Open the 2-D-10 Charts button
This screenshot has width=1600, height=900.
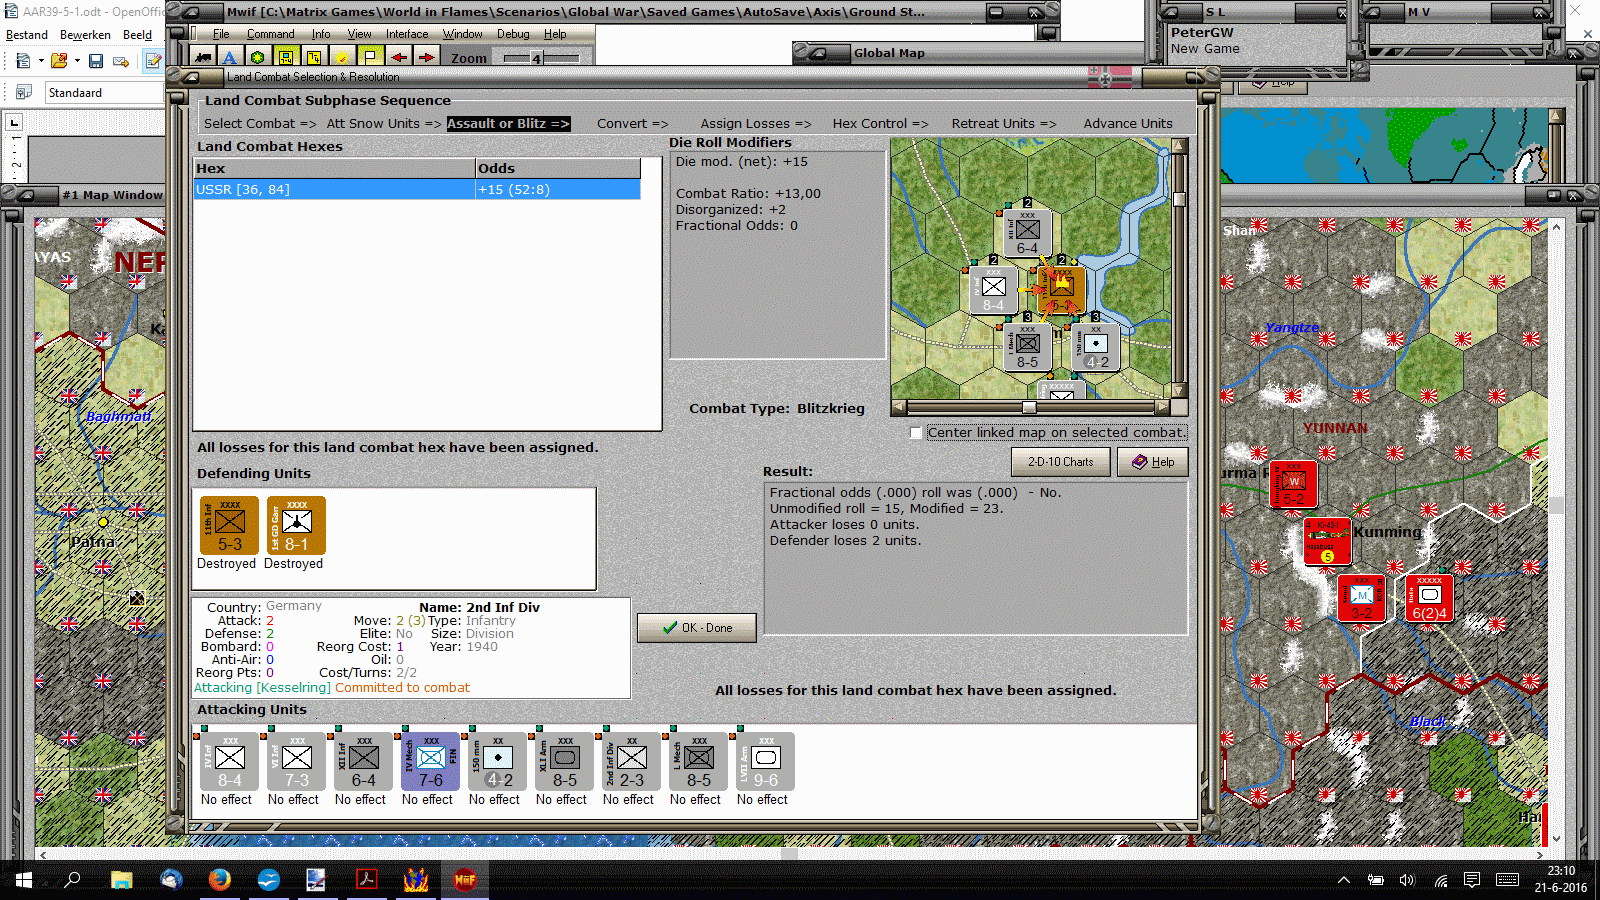coord(1061,462)
